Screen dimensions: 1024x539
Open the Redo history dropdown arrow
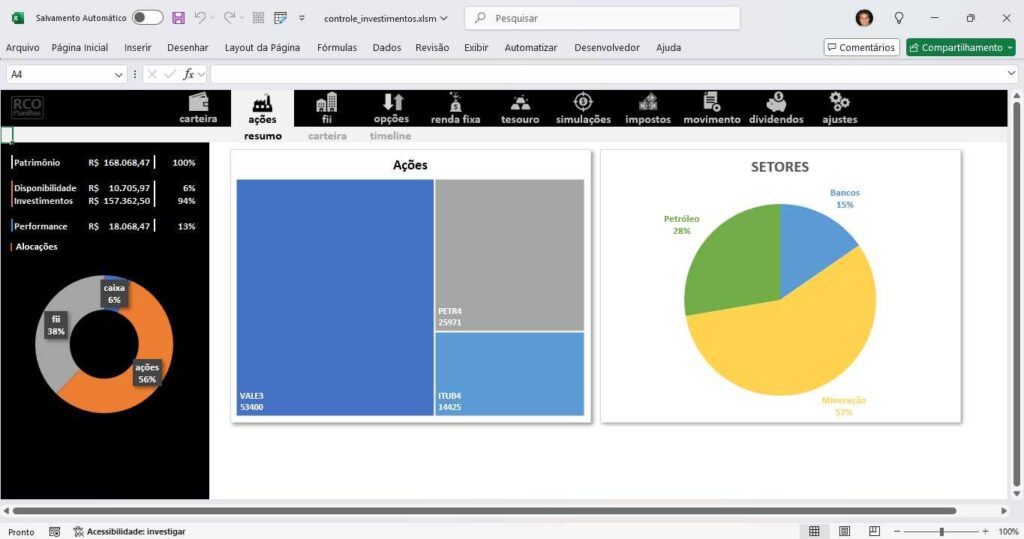click(241, 18)
